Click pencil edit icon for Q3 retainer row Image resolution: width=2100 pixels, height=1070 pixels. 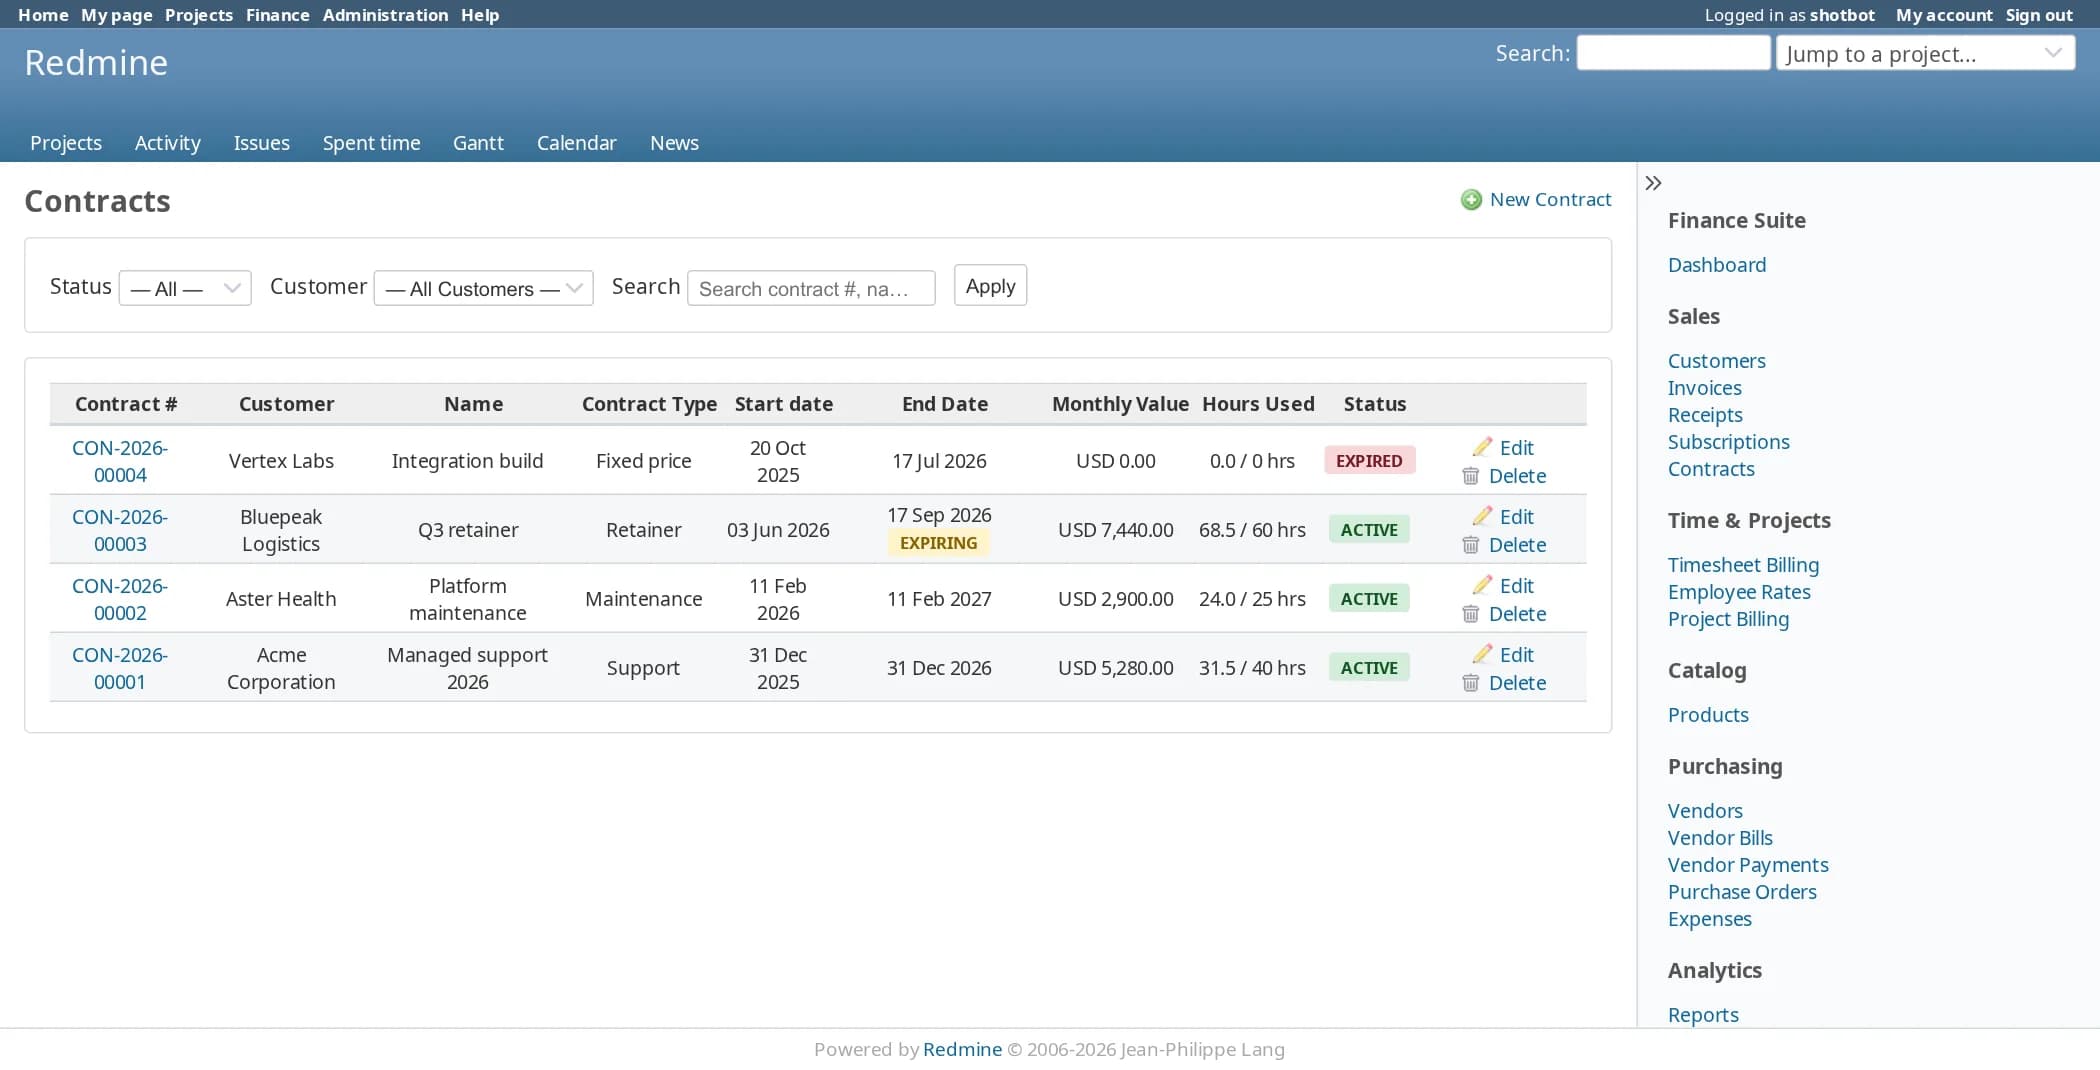(x=1482, y=516)
